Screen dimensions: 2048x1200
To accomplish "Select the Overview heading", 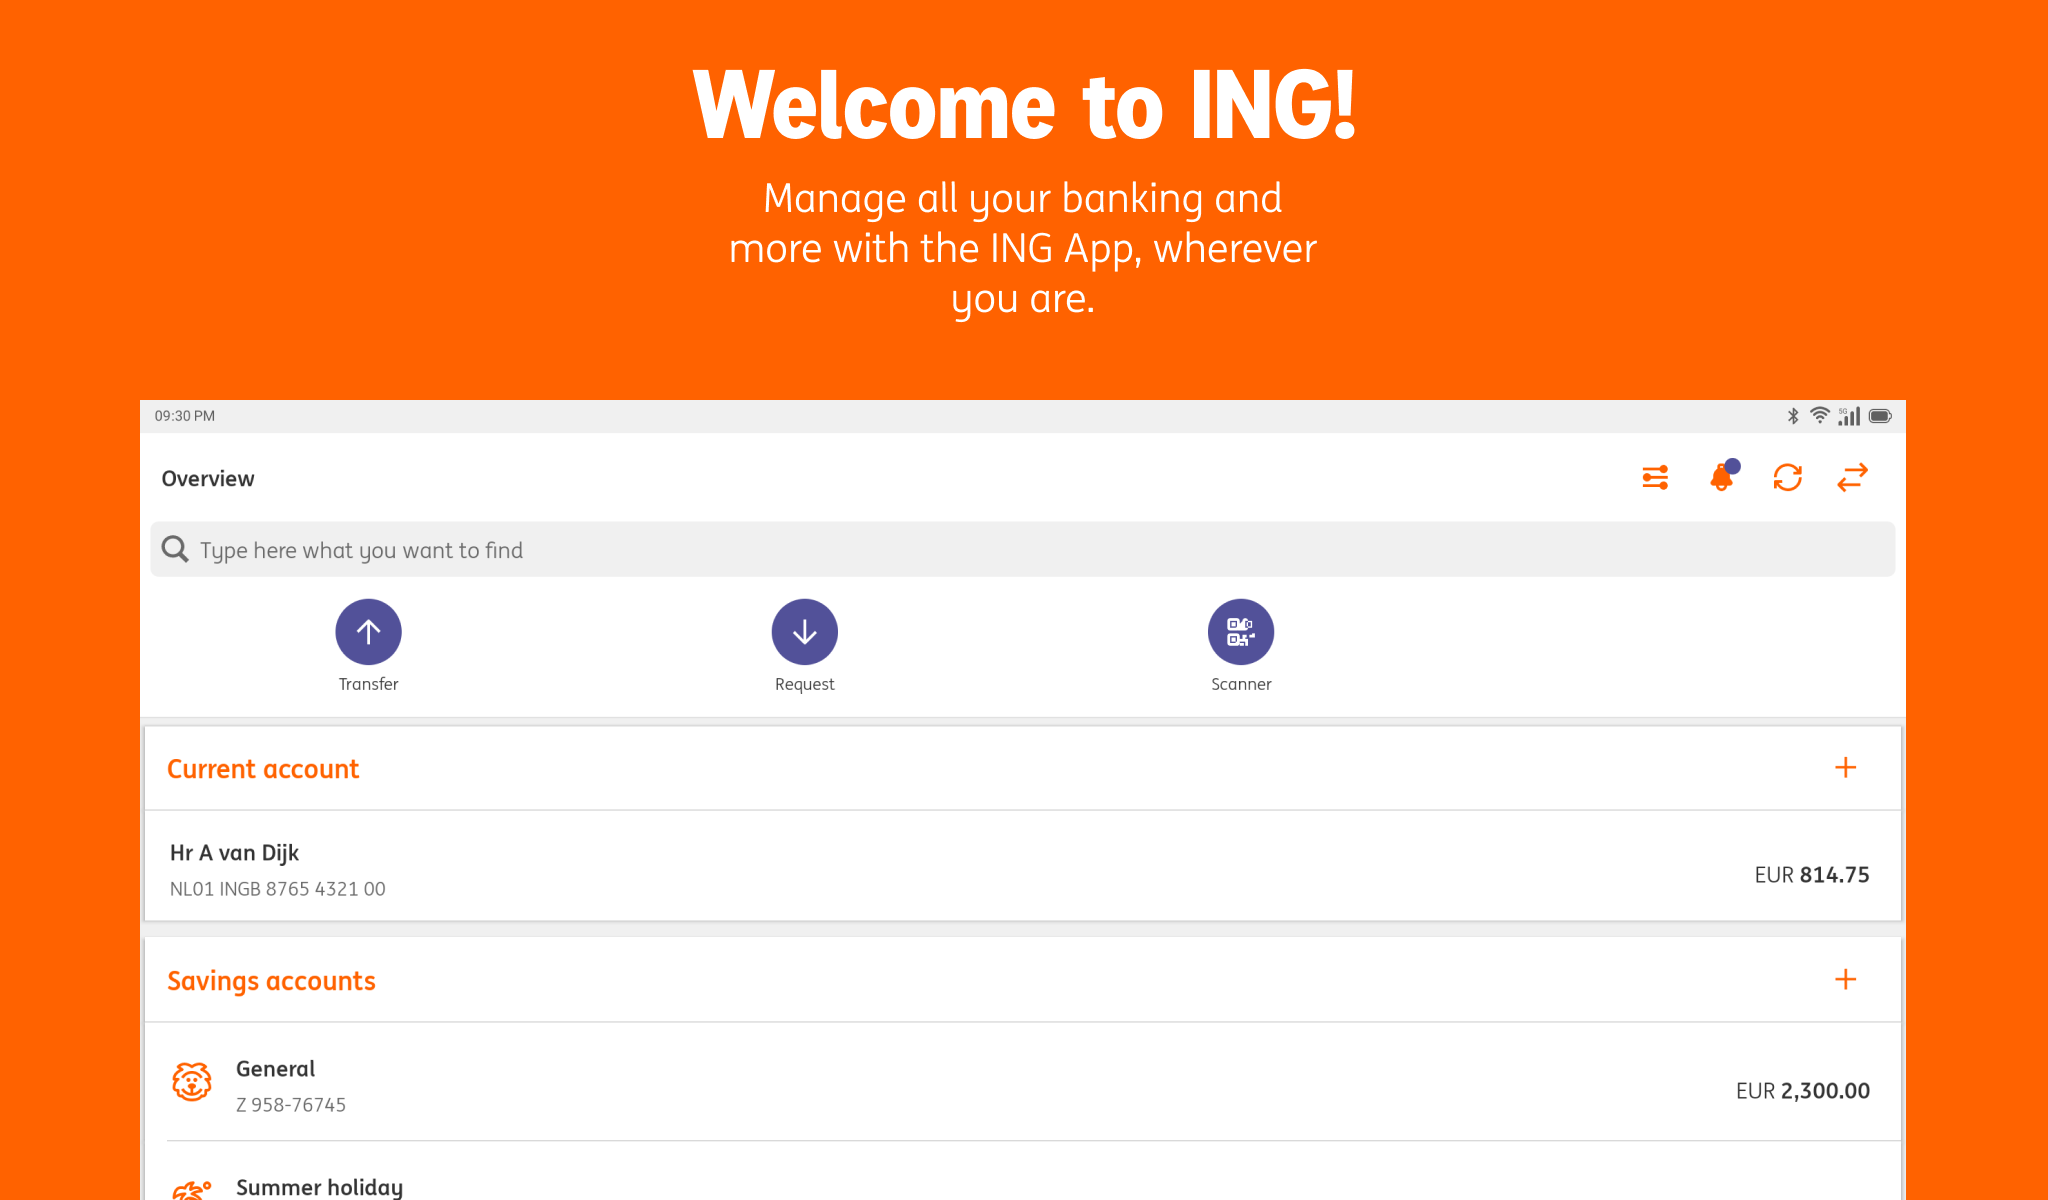I will [x=208, y=478].
